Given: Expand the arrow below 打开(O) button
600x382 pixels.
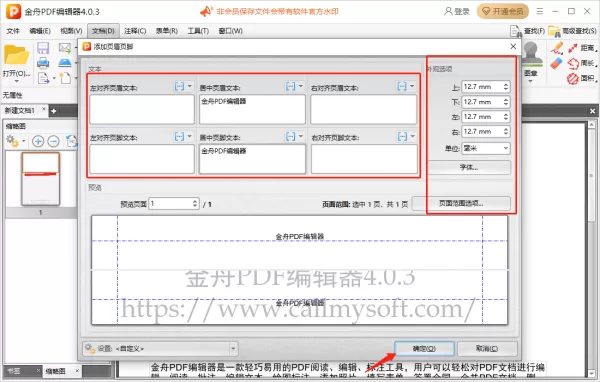Looking at the screenshot, I should point(16,81).
